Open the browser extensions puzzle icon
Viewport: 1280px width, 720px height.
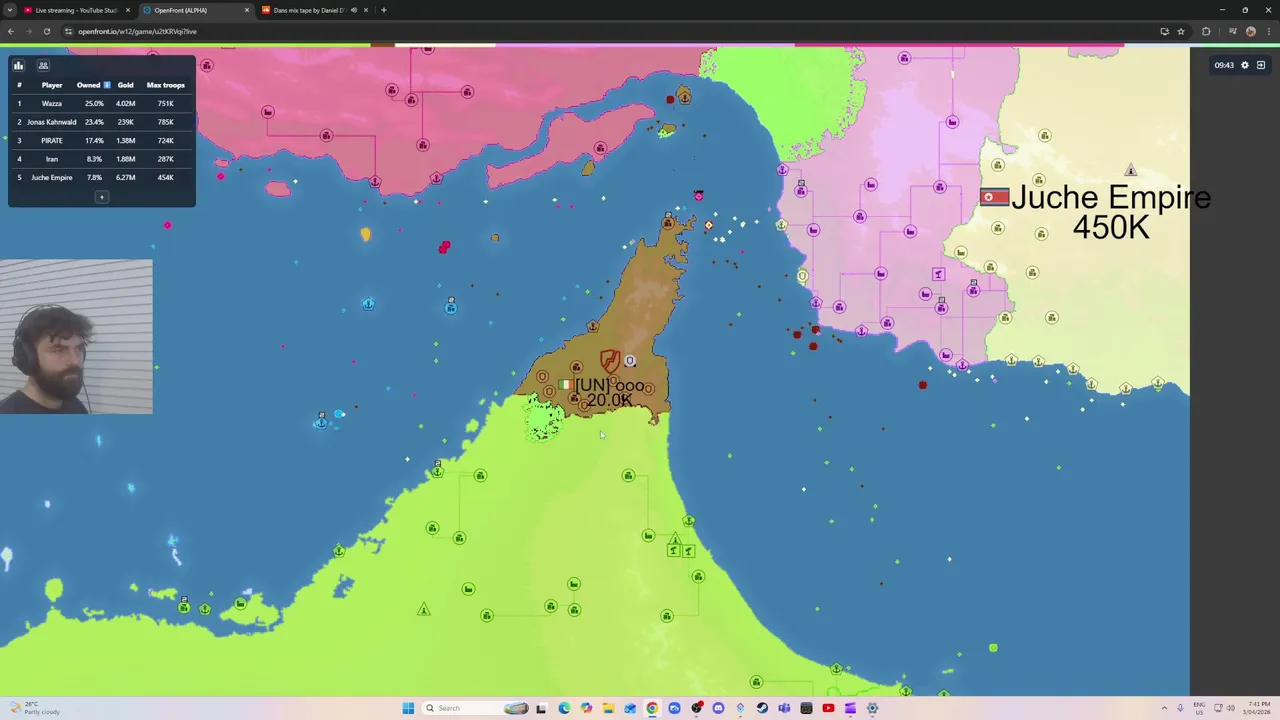coord(1206,31)
